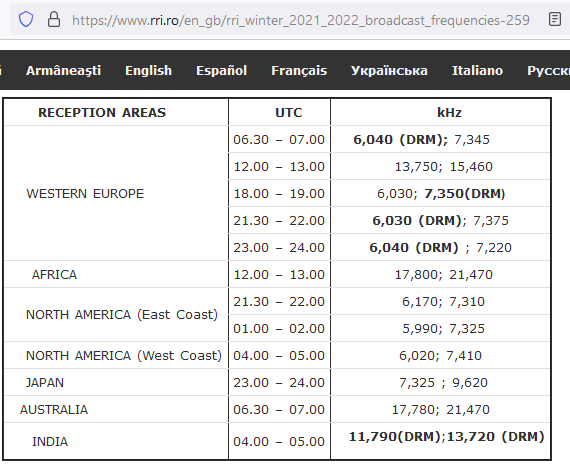The image size is (570, 465).
Task: Click the AFRICA reception area cell
Action: tap(116, 274)
